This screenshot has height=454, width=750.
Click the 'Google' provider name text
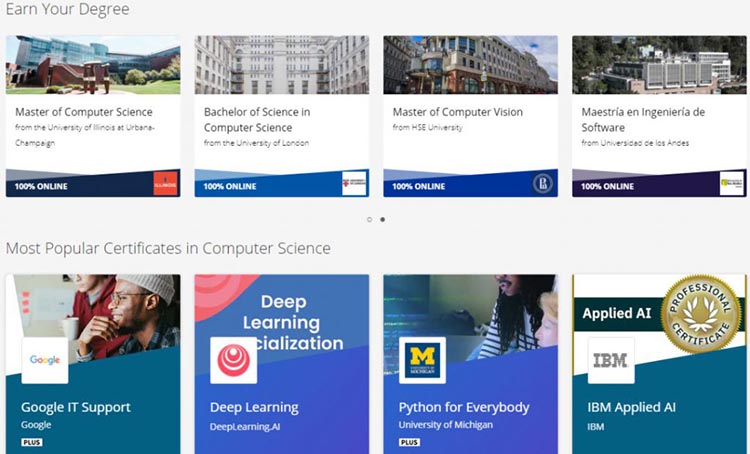tap(36, 425)
